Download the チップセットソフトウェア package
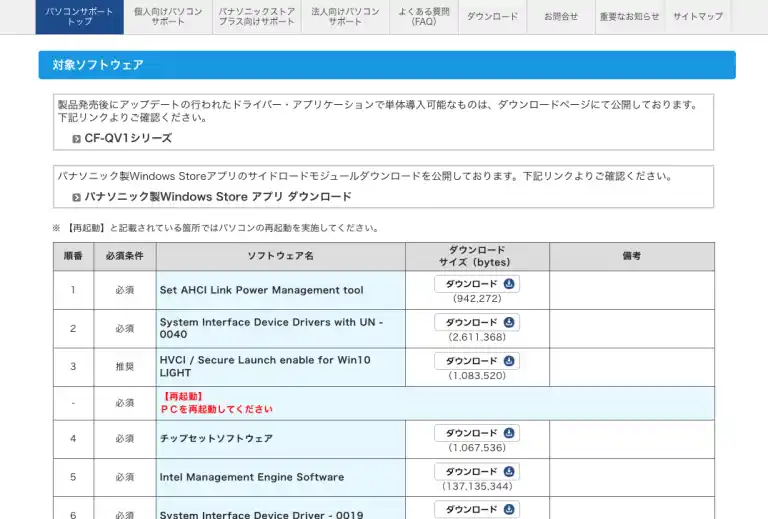Screen dimensions: 768x519 tap(477, 433)
